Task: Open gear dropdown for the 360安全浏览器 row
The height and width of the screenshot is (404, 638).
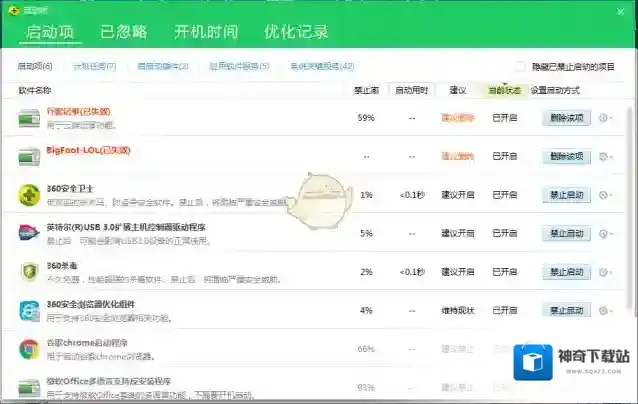Action: 605,311
